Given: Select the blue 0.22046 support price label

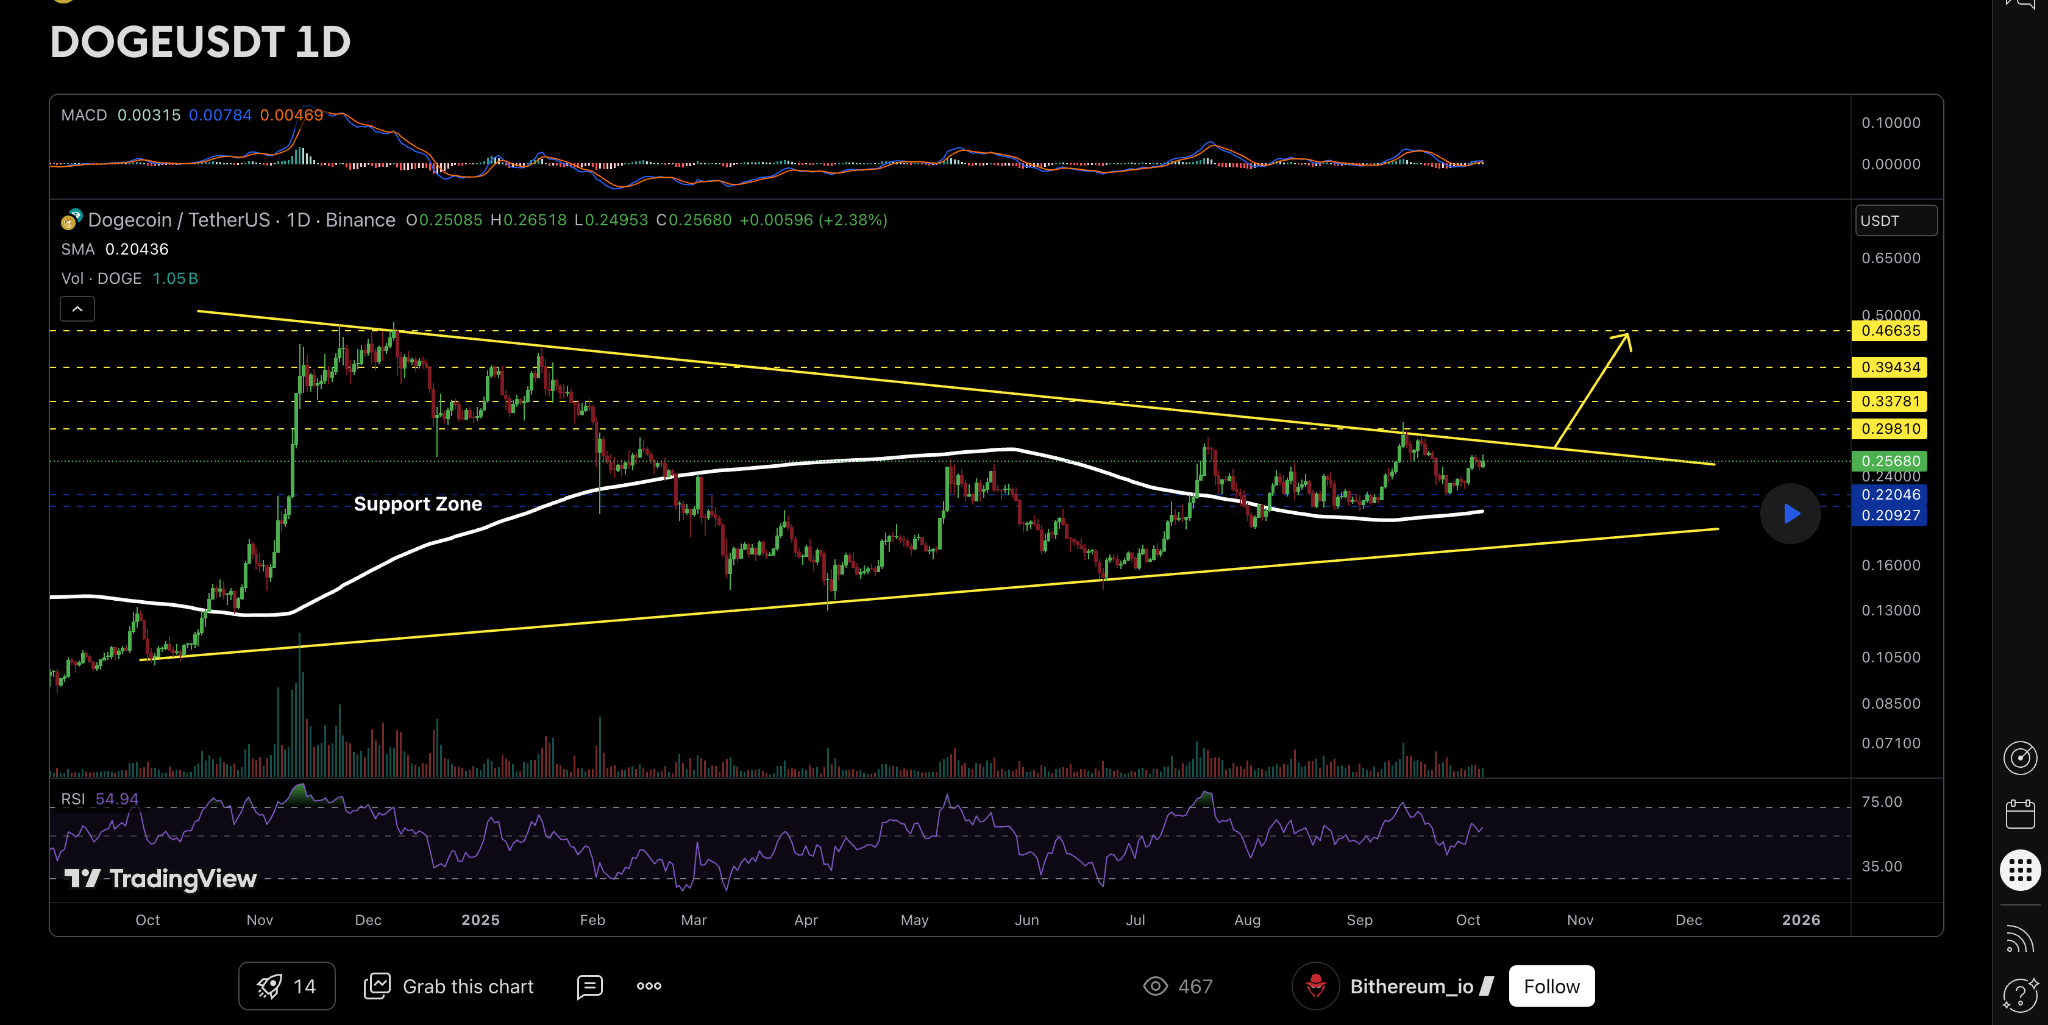Looking at the screenshot, I should [x=1889, y=495].
